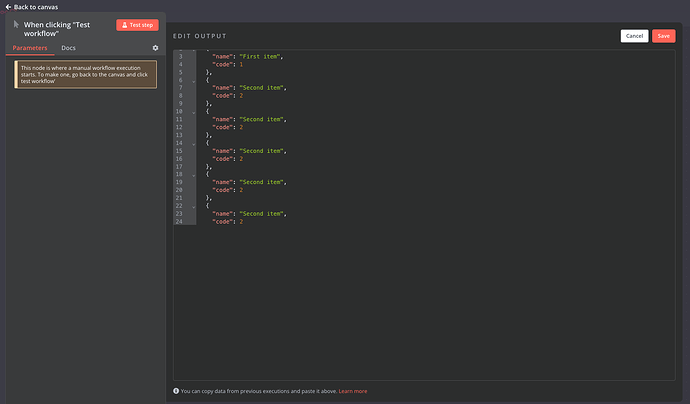Collapse the code fold at line 18

pyautogui.click(x=193, y=175)
